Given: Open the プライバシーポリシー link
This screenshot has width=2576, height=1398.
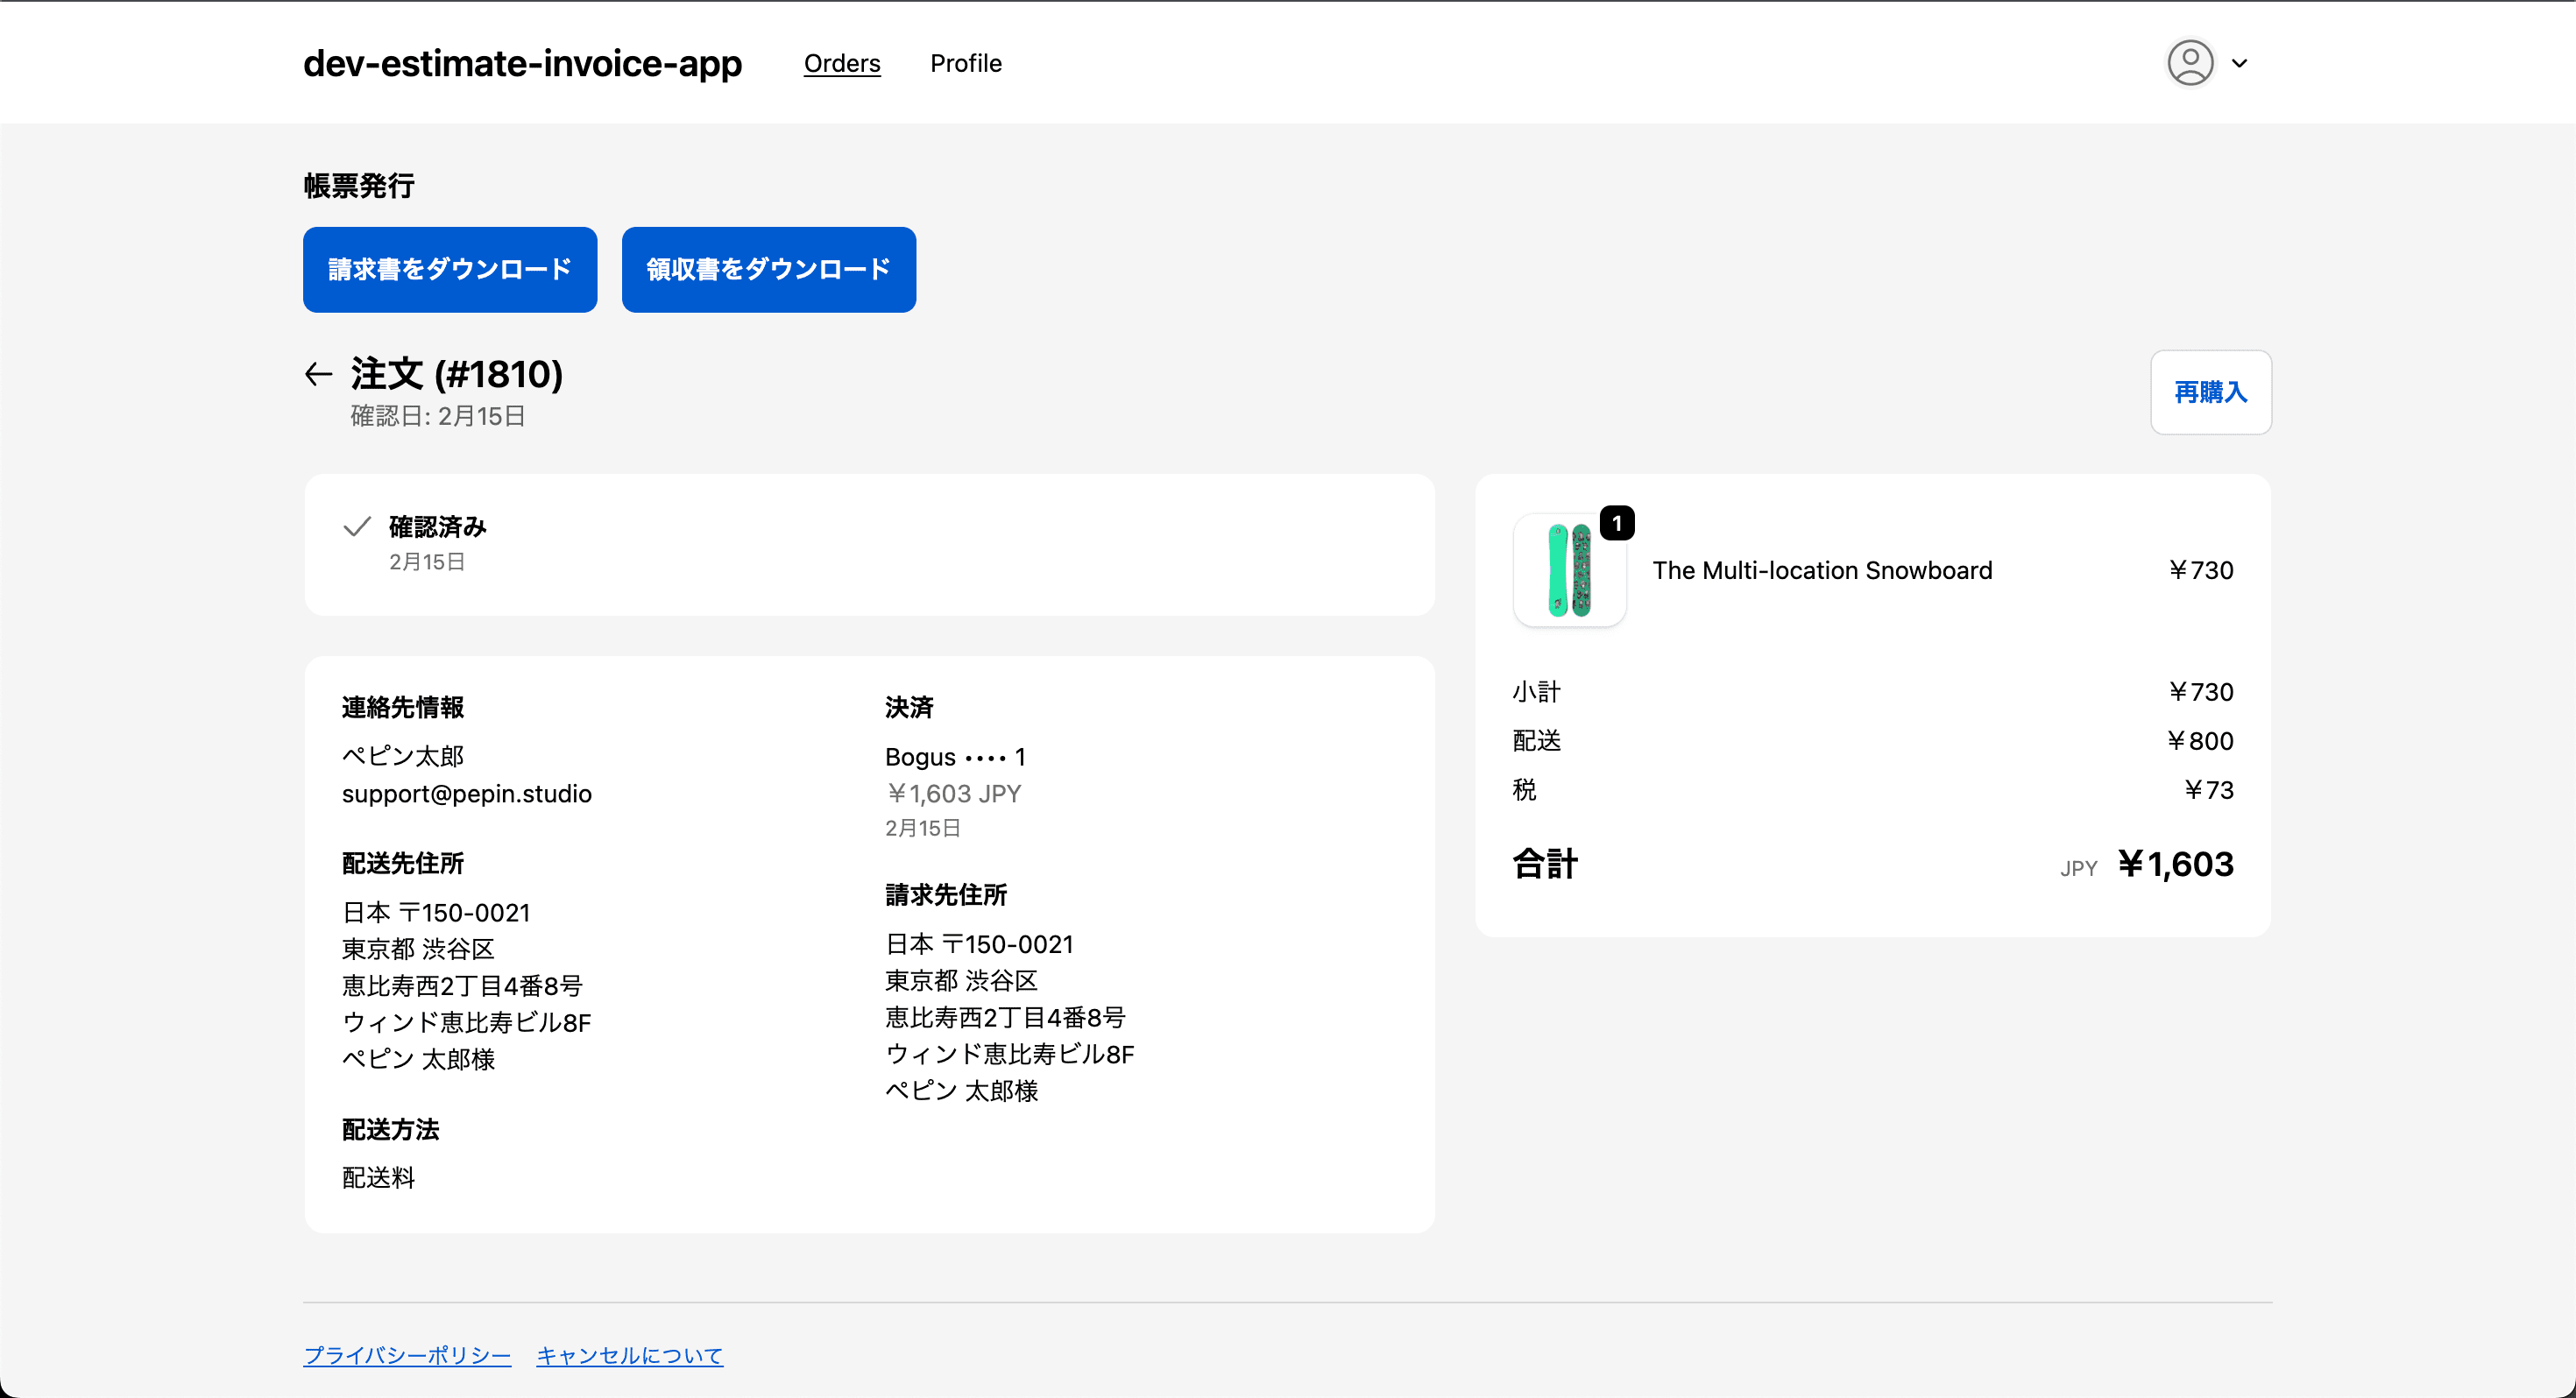Looking at the screenshot, I should pos(406,1354).
